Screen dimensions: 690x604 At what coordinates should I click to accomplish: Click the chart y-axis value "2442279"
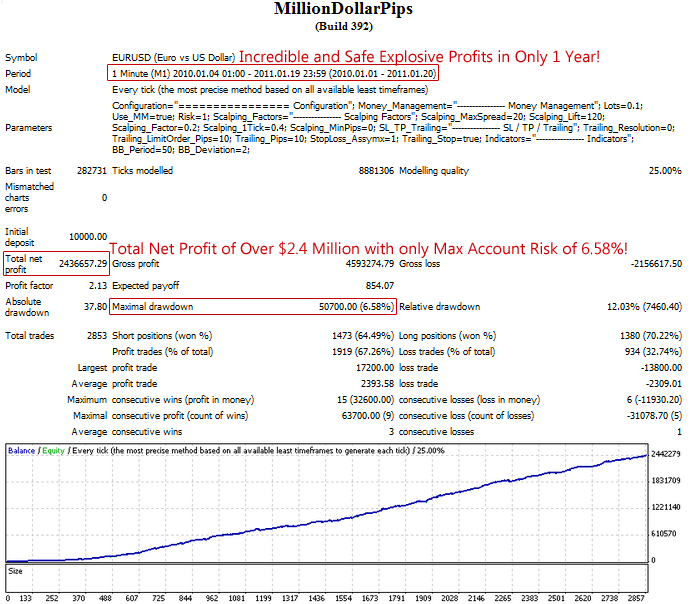(x=666, y=454)
